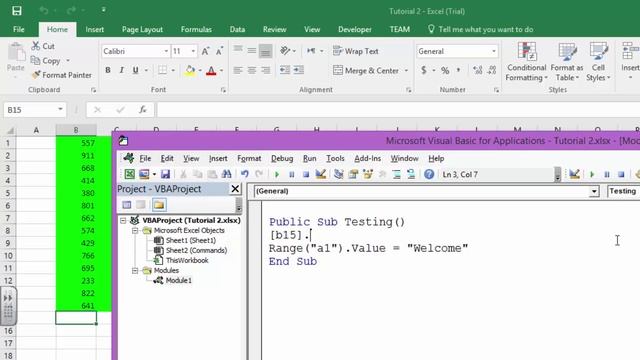Click Tell me what you want to do

480,29
